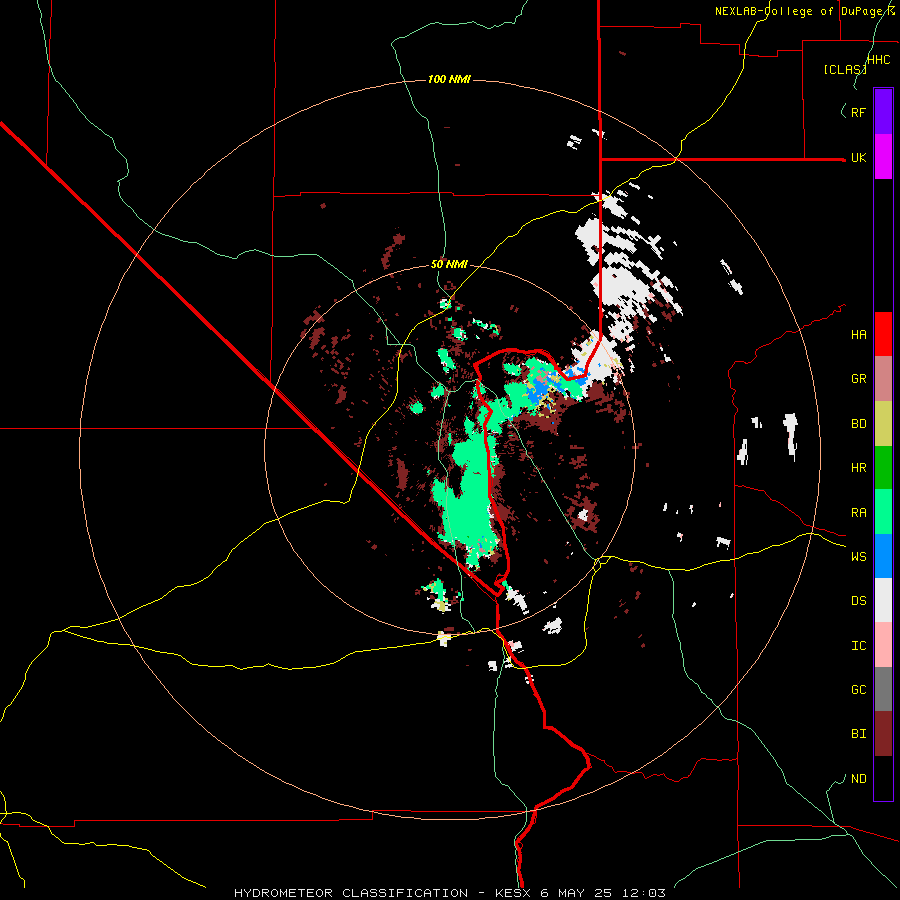Click the 'WS' legend label
Screen dimensions: 900x900
(x=858, y=556)
